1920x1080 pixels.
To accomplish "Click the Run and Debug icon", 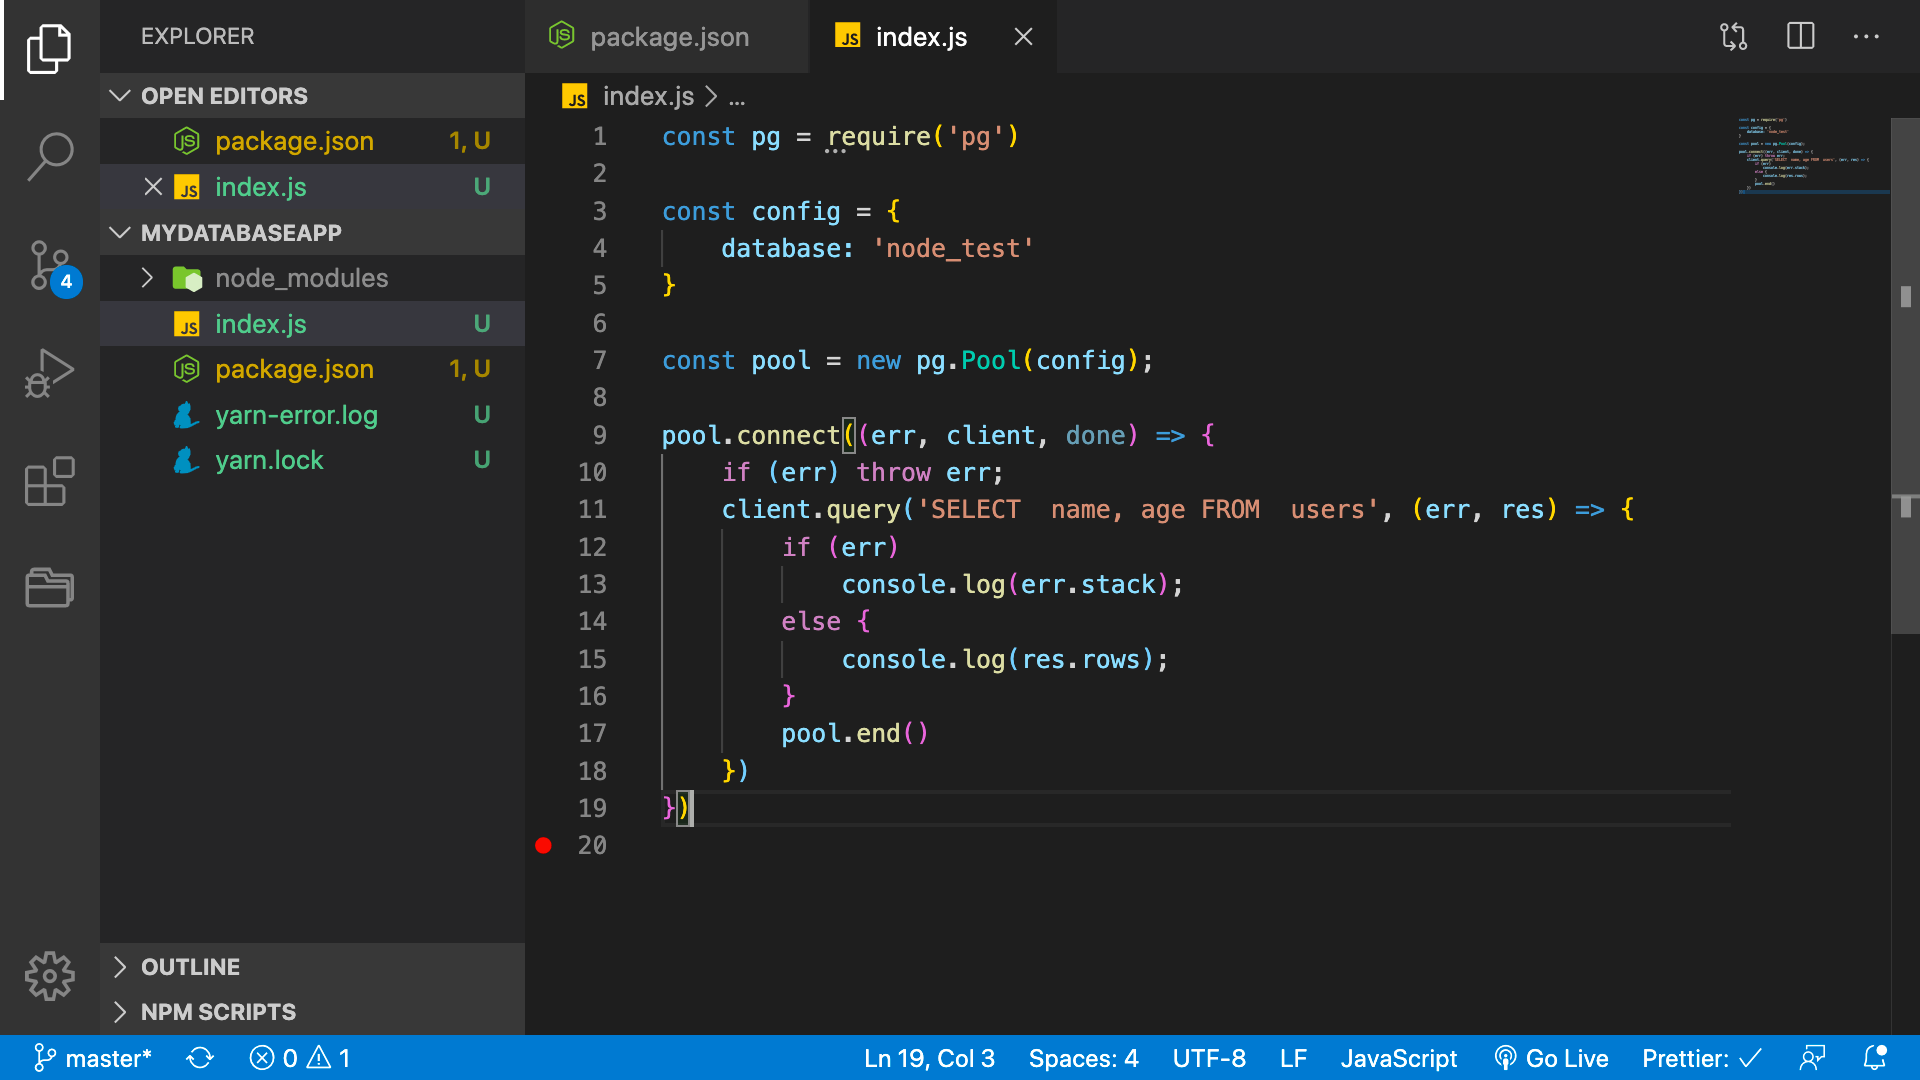I will point(50,373).
